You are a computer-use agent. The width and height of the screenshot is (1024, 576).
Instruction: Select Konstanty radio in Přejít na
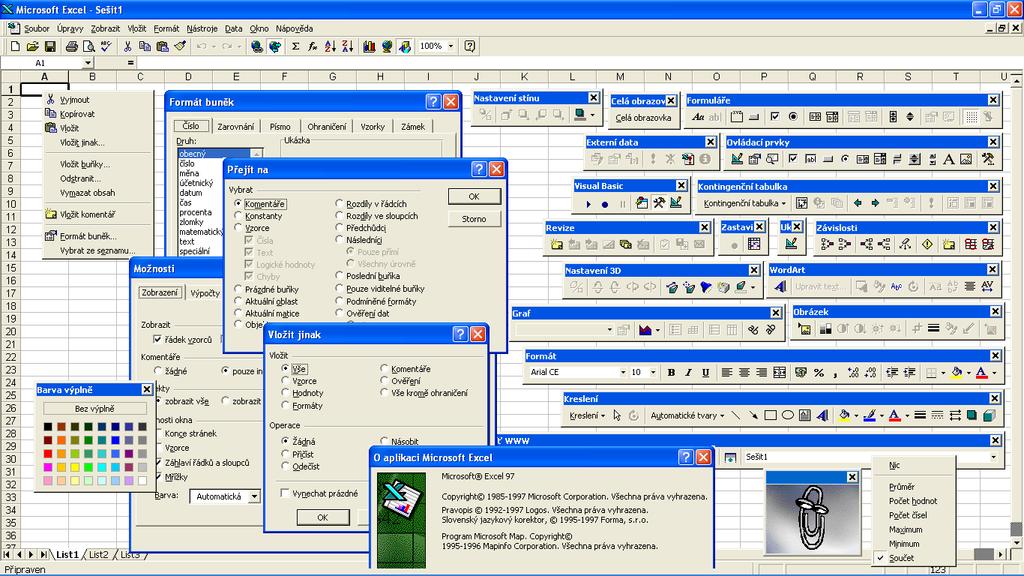point(238,216)
